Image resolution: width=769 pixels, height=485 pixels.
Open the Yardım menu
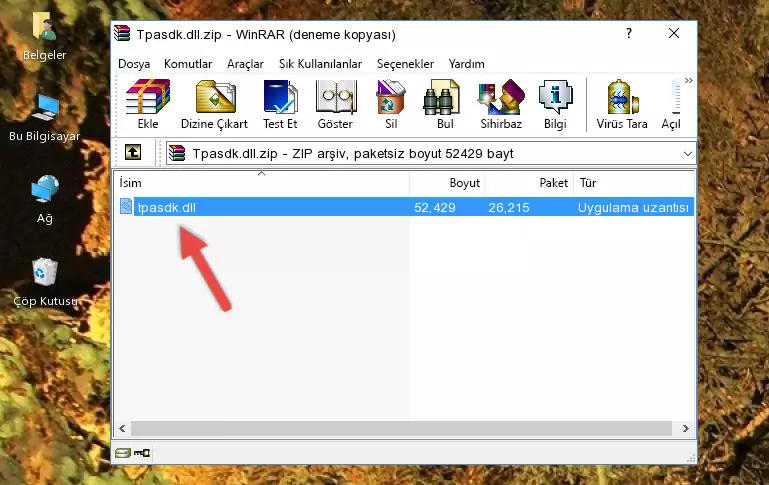(x=466, y=64)
